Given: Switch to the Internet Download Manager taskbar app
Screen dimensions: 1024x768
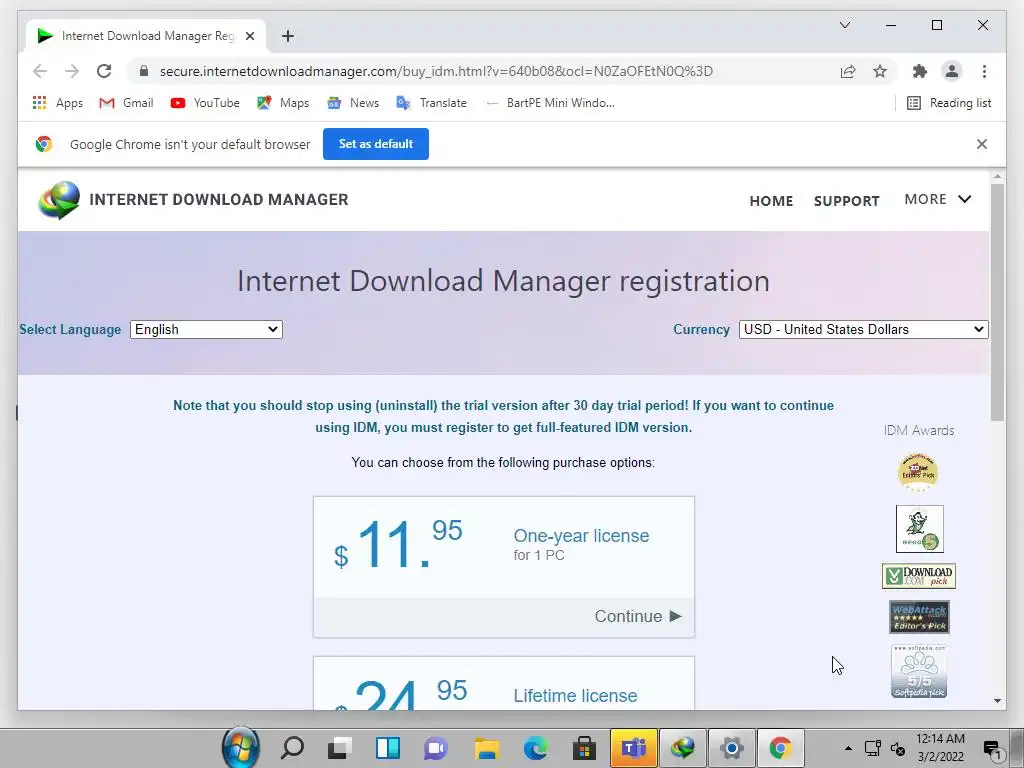Looking at the screenshot, I should point(682,748).
